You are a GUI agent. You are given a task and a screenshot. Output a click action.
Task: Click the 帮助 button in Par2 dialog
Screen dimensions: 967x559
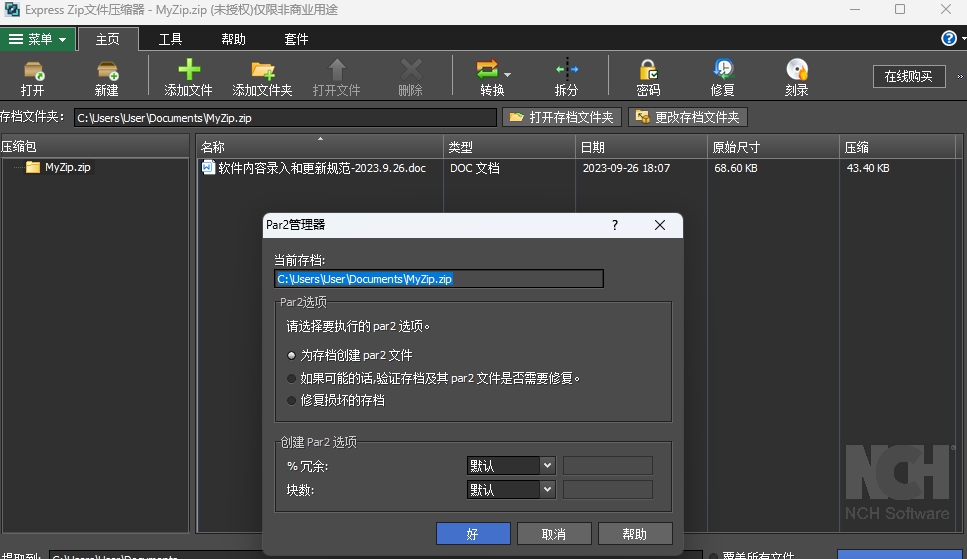point(635,534)
